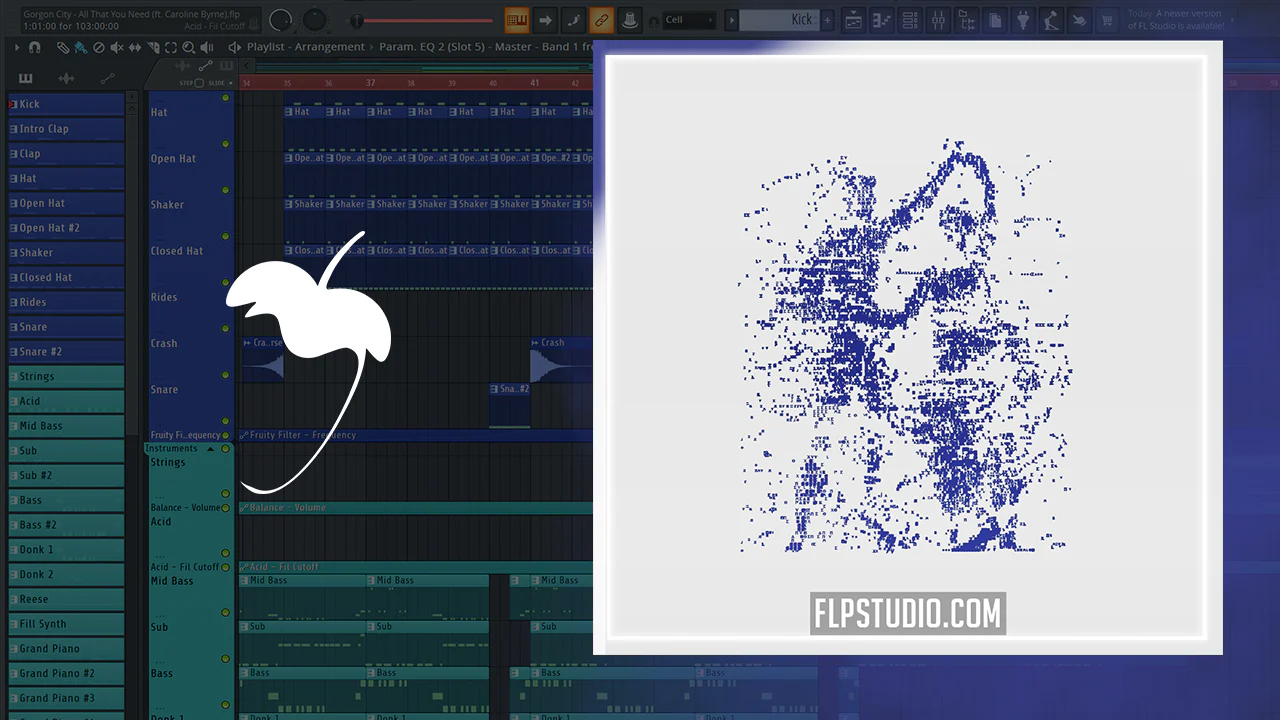Click the FL Studio update news message

[1175, 20]
